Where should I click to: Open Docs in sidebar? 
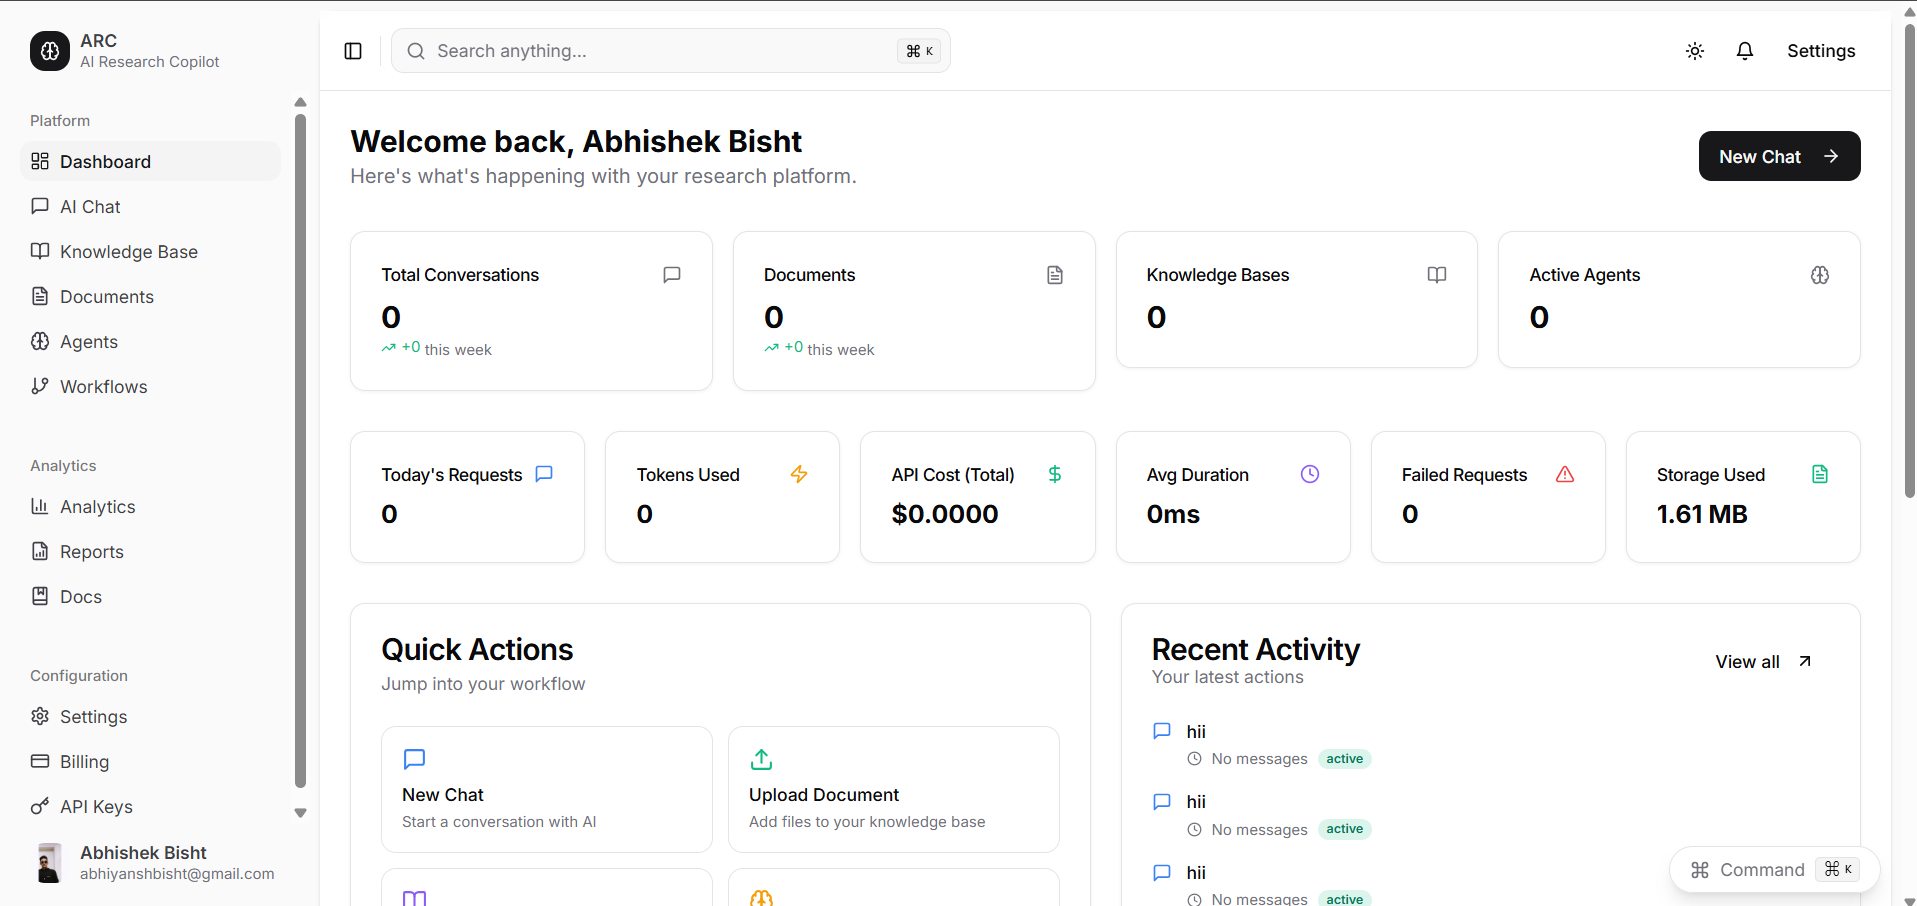(150, 596)
